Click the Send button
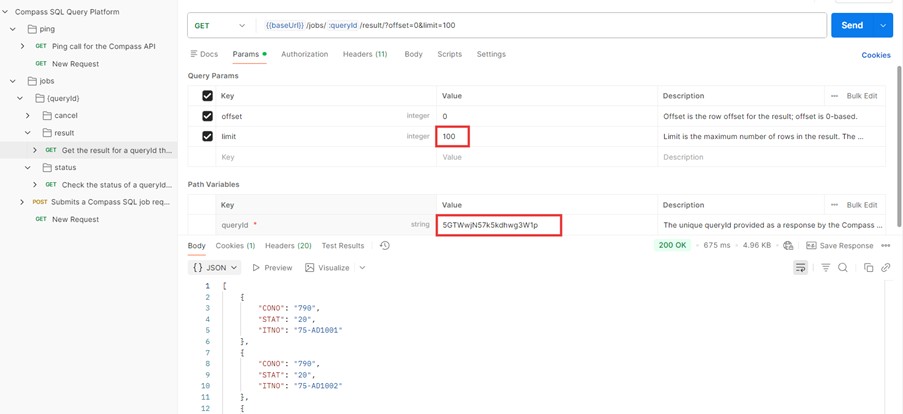903x414 pixels. (x=851, y=25)
